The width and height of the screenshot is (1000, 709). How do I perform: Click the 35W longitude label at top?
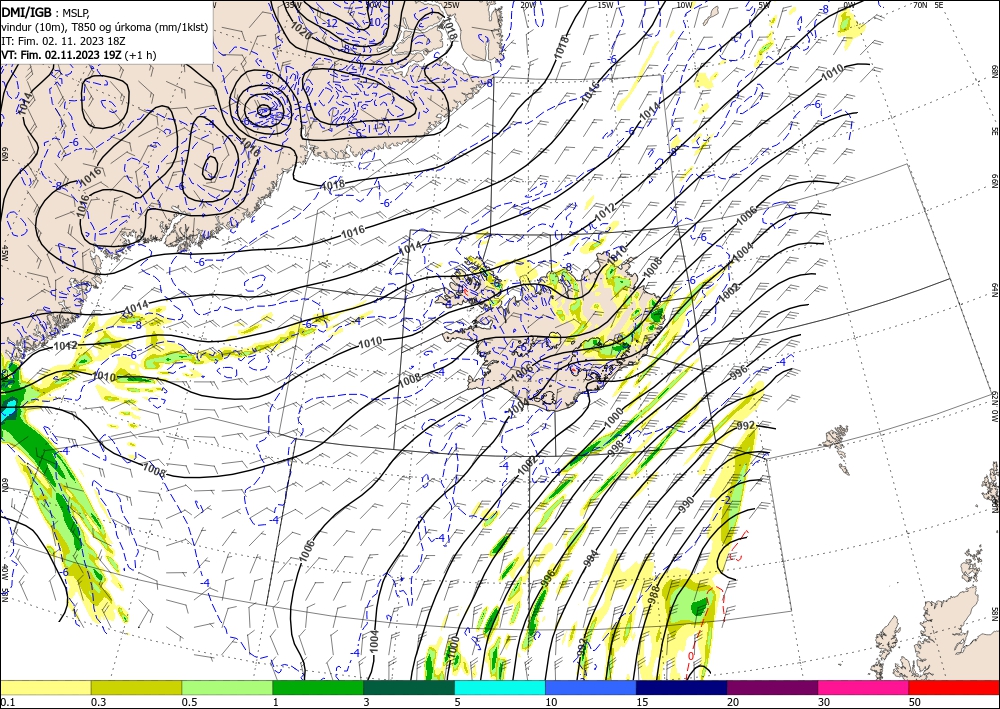pyautogui.click(x=293, y=4)
